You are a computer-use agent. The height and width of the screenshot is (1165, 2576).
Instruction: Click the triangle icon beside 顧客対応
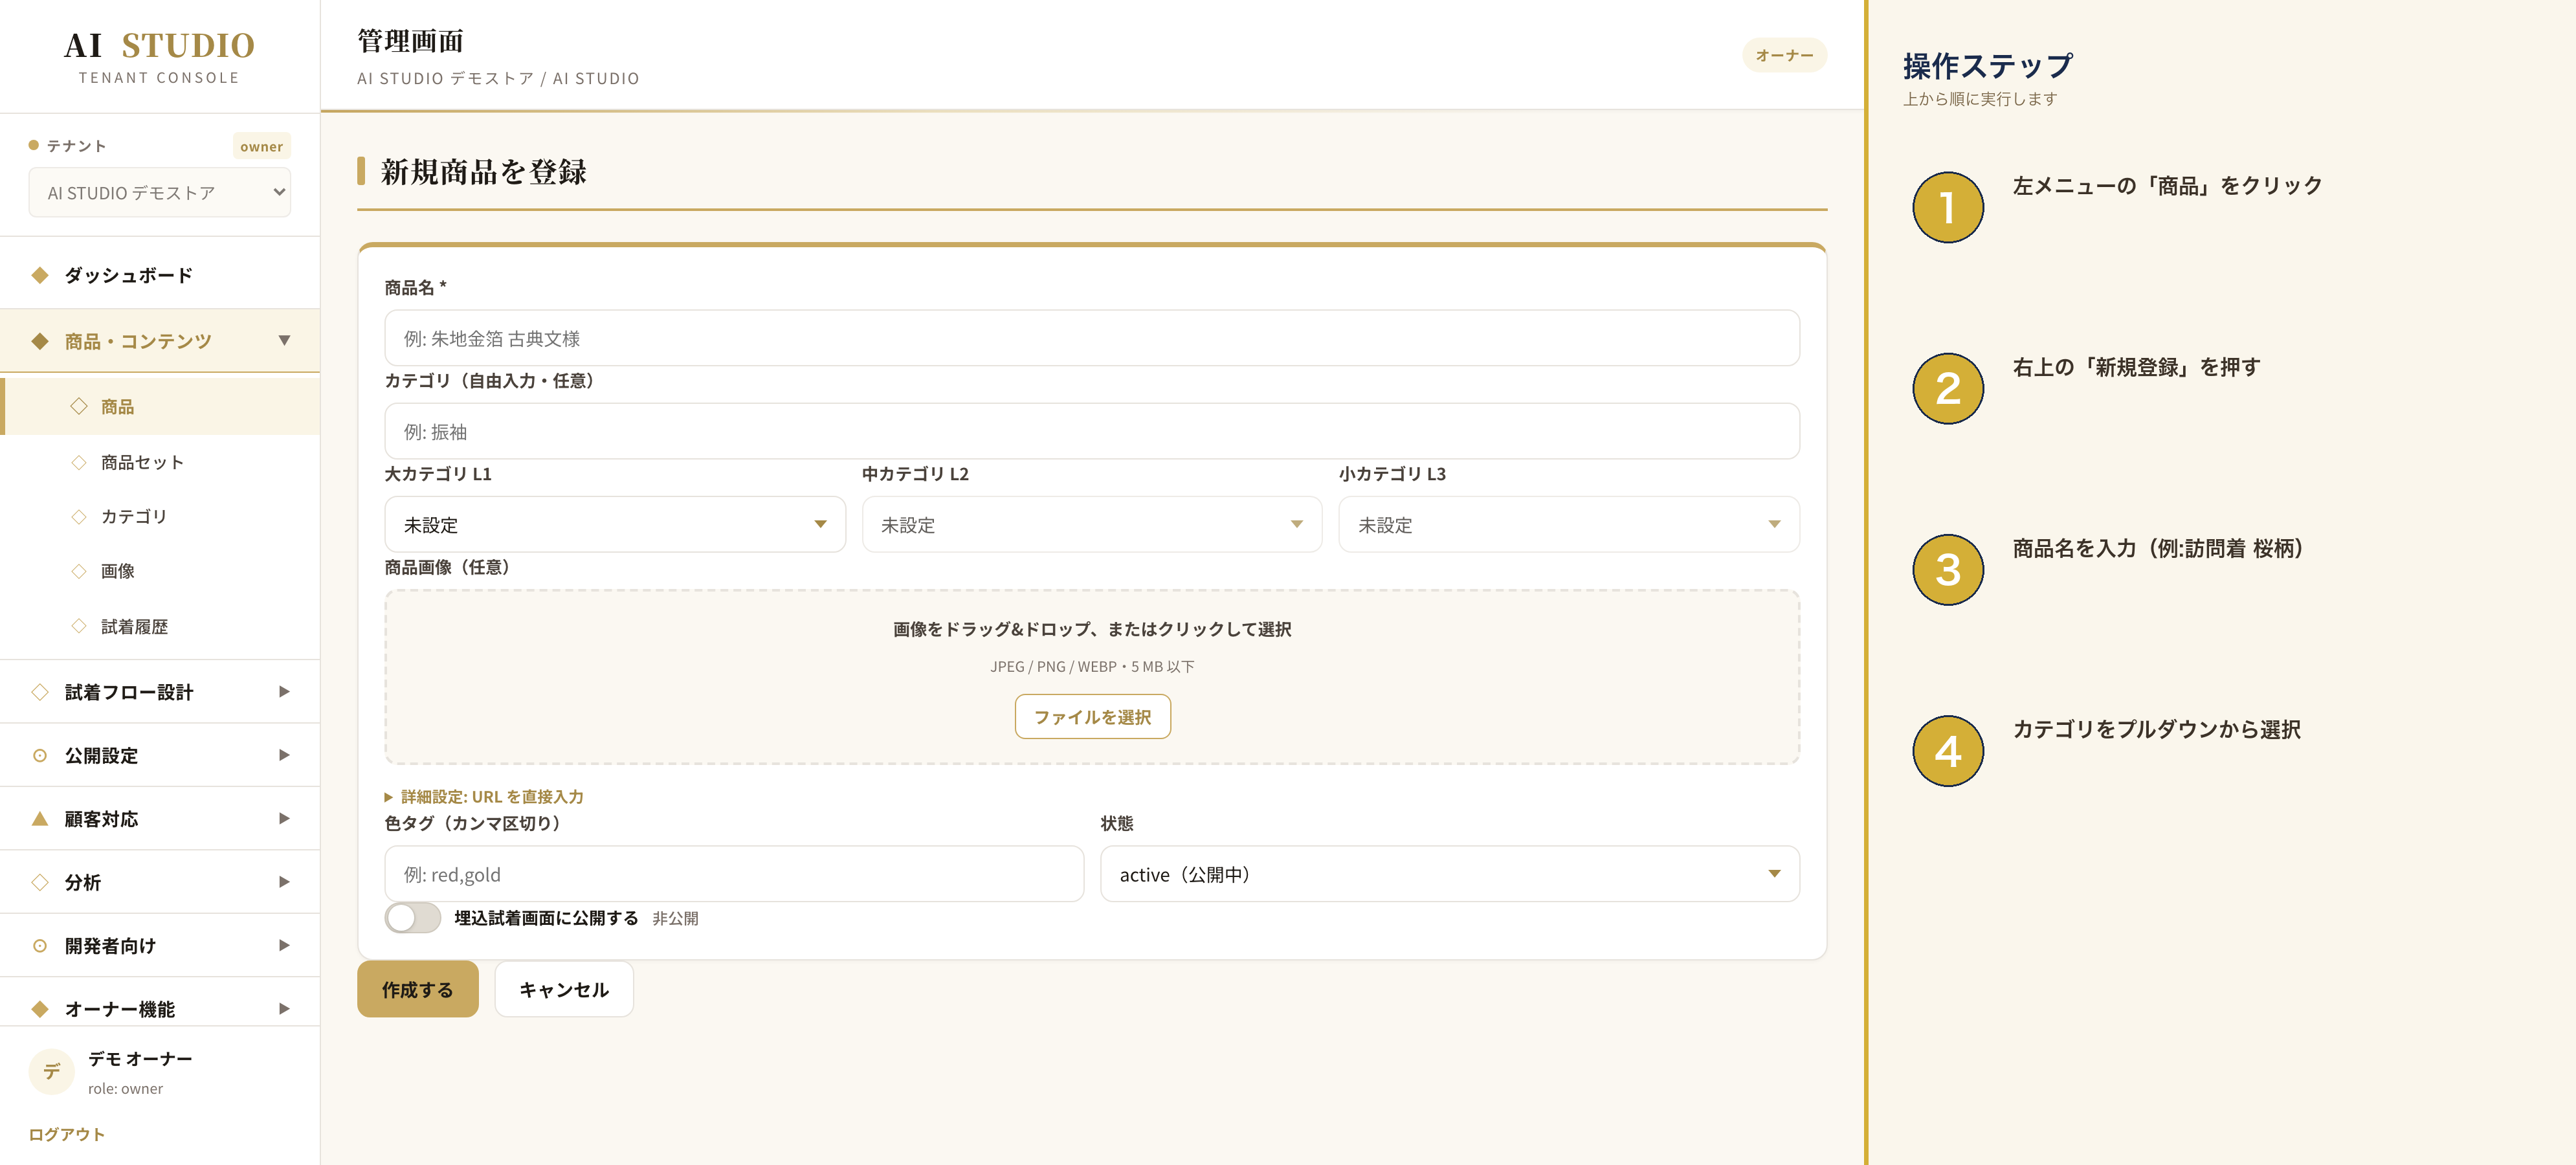coord(40,818)
